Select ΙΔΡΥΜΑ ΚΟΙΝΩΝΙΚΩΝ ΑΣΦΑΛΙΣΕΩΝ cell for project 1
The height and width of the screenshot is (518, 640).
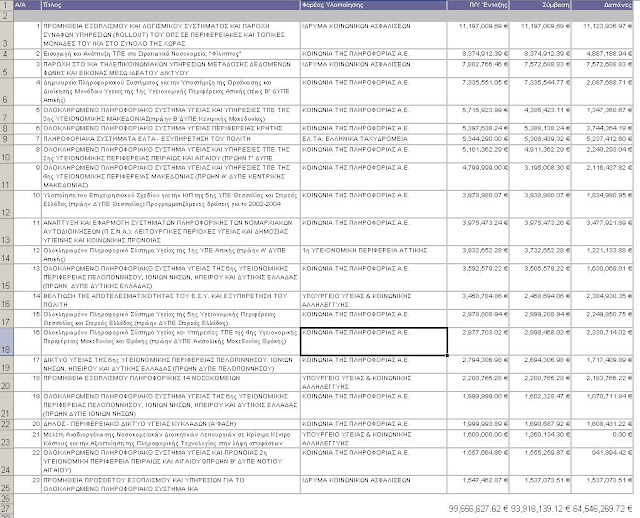373,35
